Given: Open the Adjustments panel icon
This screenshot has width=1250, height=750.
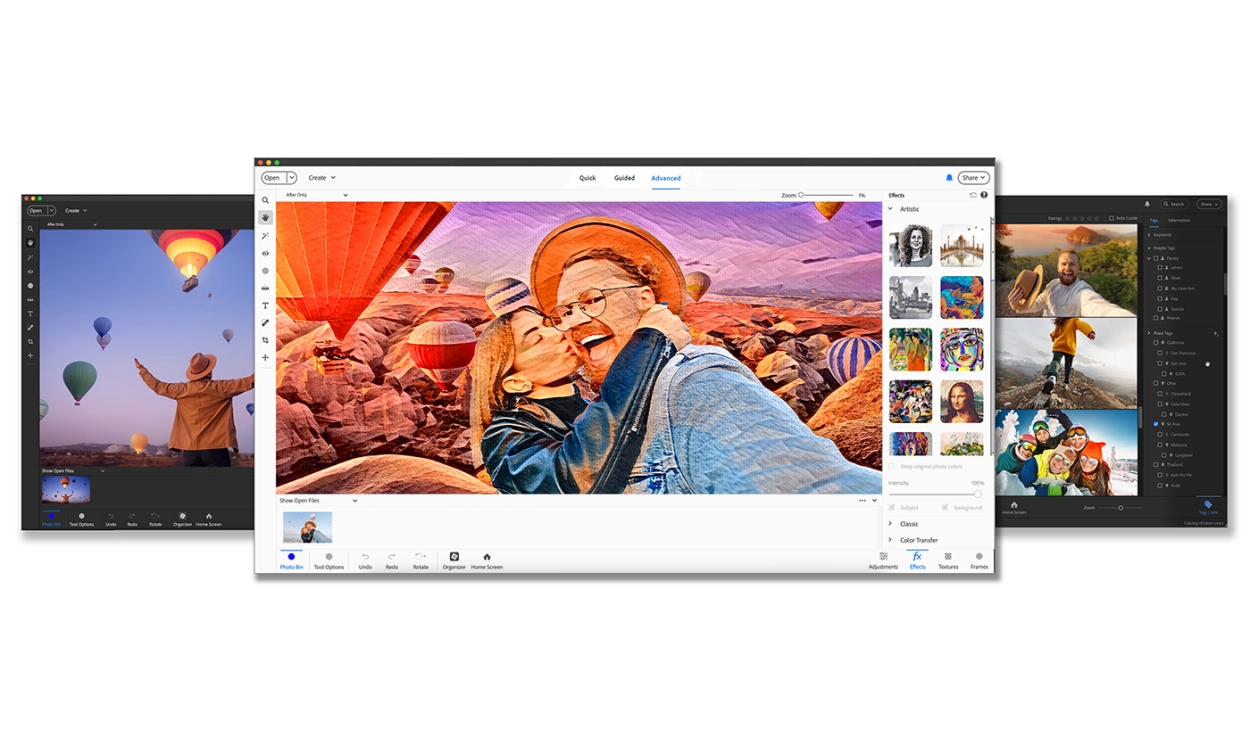Looking at the screenshot, I should (883, 560).
